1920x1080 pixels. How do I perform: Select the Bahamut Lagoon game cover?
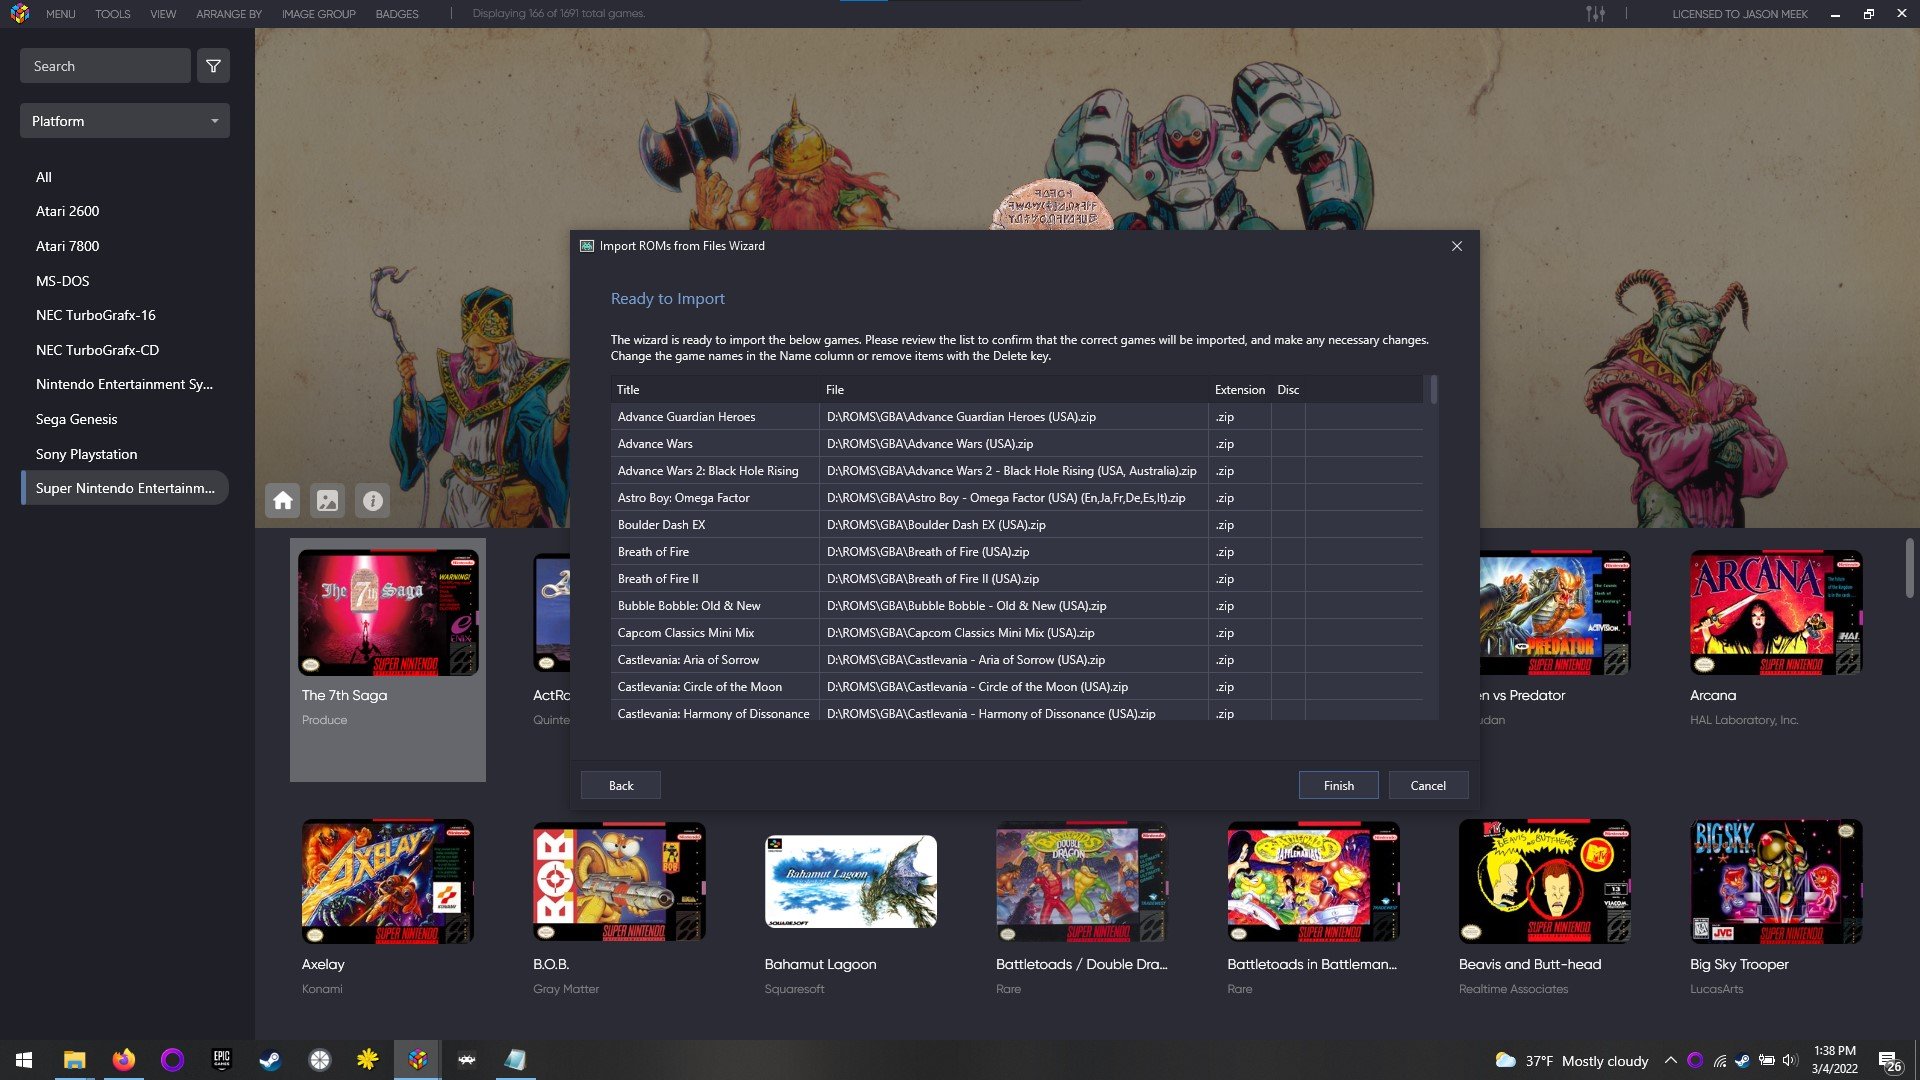click(x=851, y=882)
